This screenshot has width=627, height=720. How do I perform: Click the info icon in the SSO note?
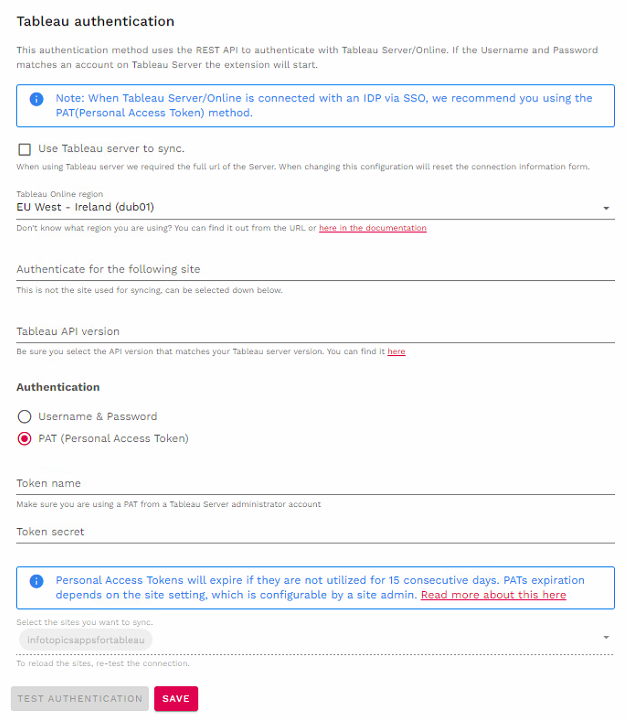pyautogui.click(x=36, y=99)
